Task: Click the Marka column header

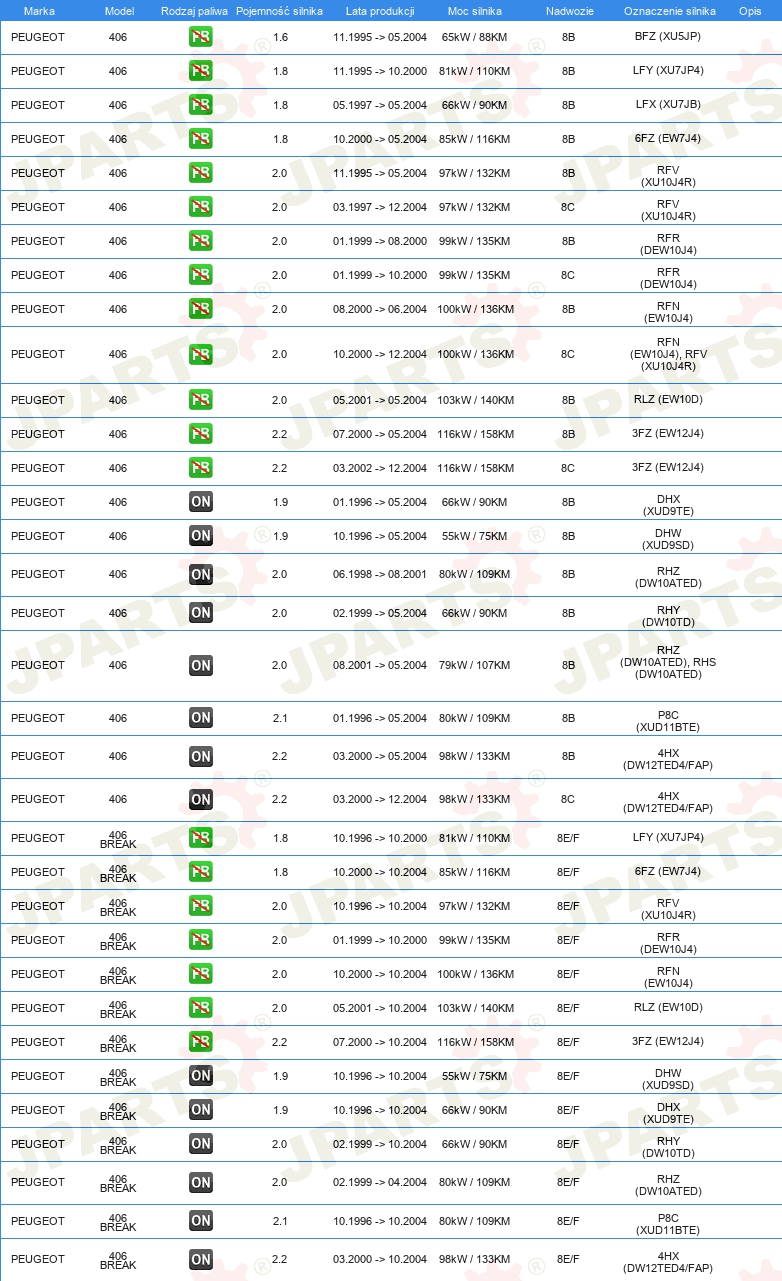Action: click(39, 11)
